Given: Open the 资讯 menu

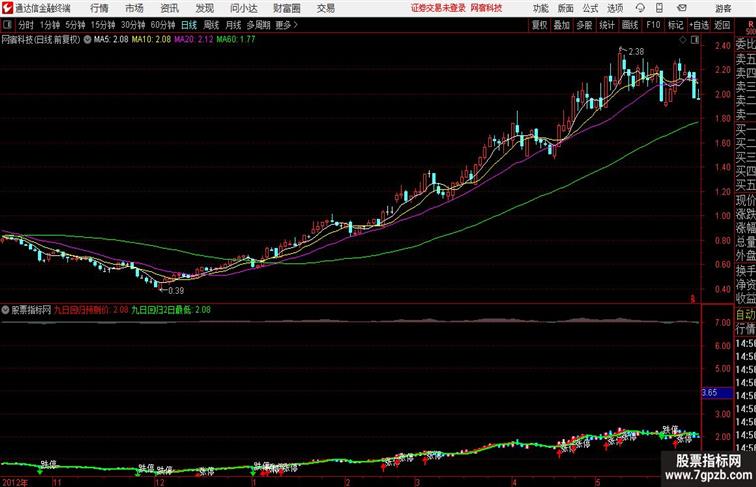Looking at the screenshot, I should (170, 8).
